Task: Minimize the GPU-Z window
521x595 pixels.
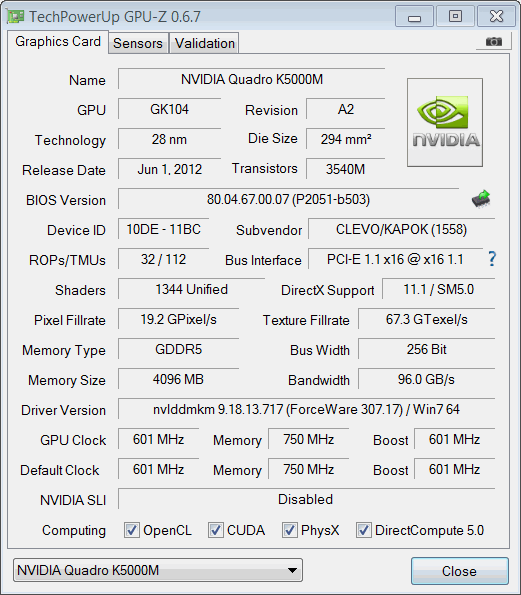Action: pos(414,17)
